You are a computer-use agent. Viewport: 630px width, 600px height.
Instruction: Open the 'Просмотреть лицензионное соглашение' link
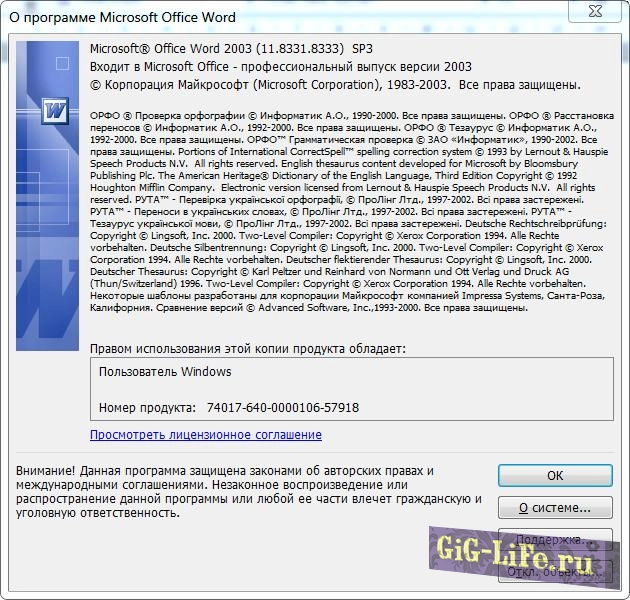click(206, 435)
